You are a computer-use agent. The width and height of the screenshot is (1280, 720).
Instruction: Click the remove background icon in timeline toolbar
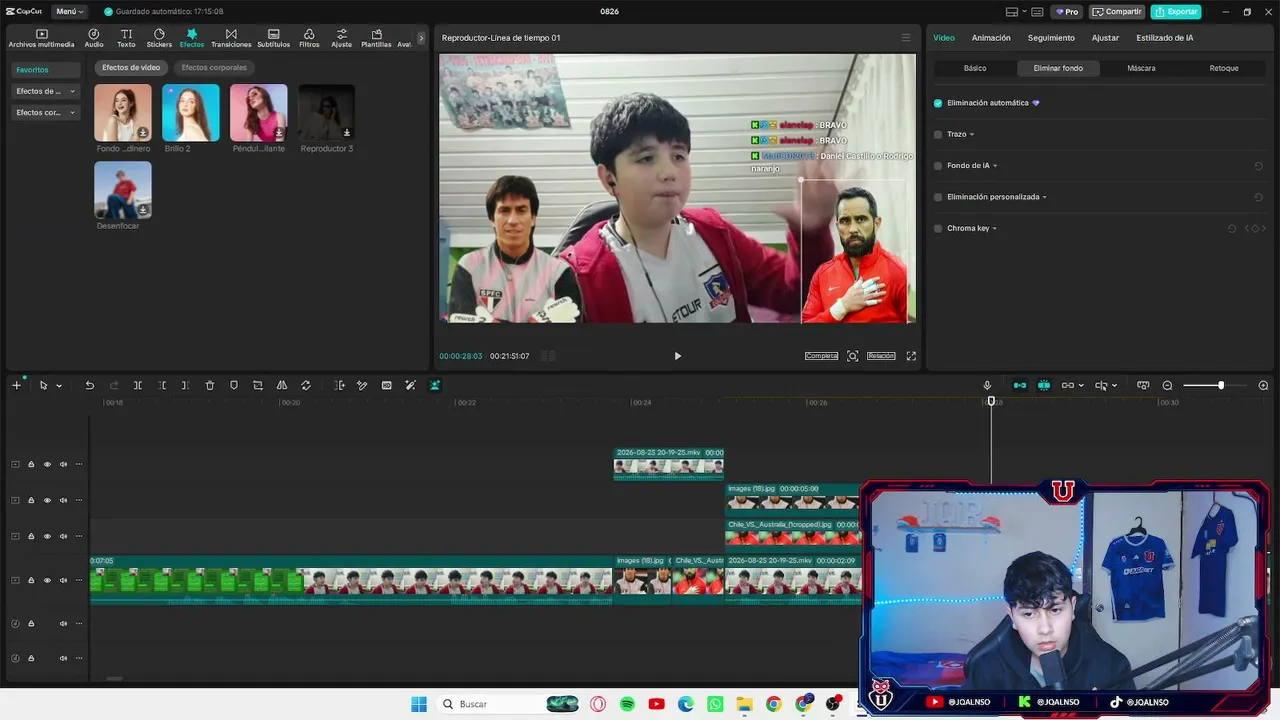(435, 385)
